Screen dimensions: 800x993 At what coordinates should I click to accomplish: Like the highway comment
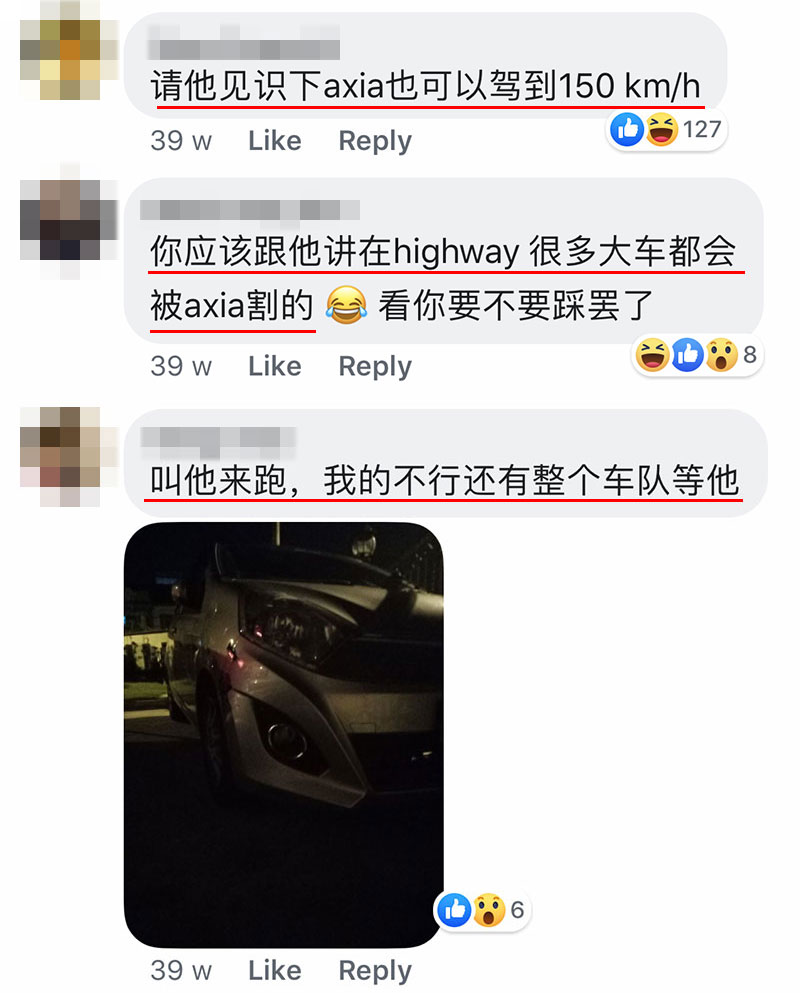point(274,366)
